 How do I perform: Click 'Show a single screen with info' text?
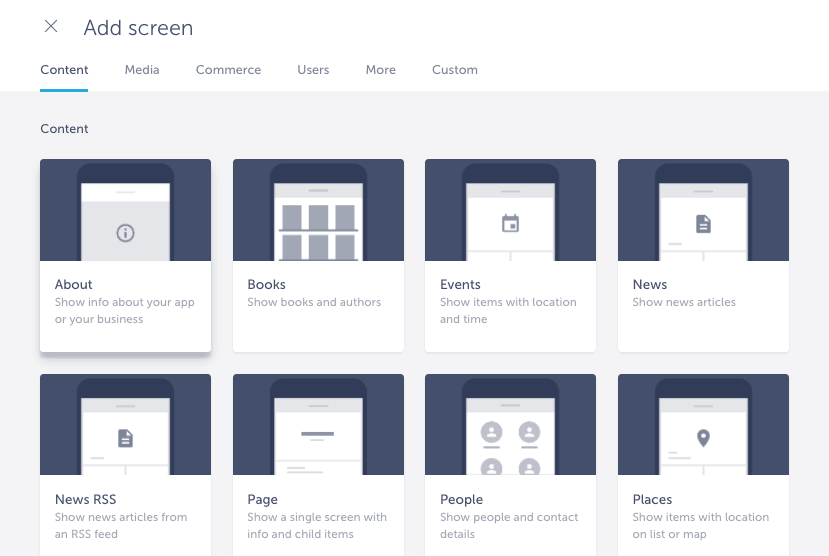tap(317, 525)
